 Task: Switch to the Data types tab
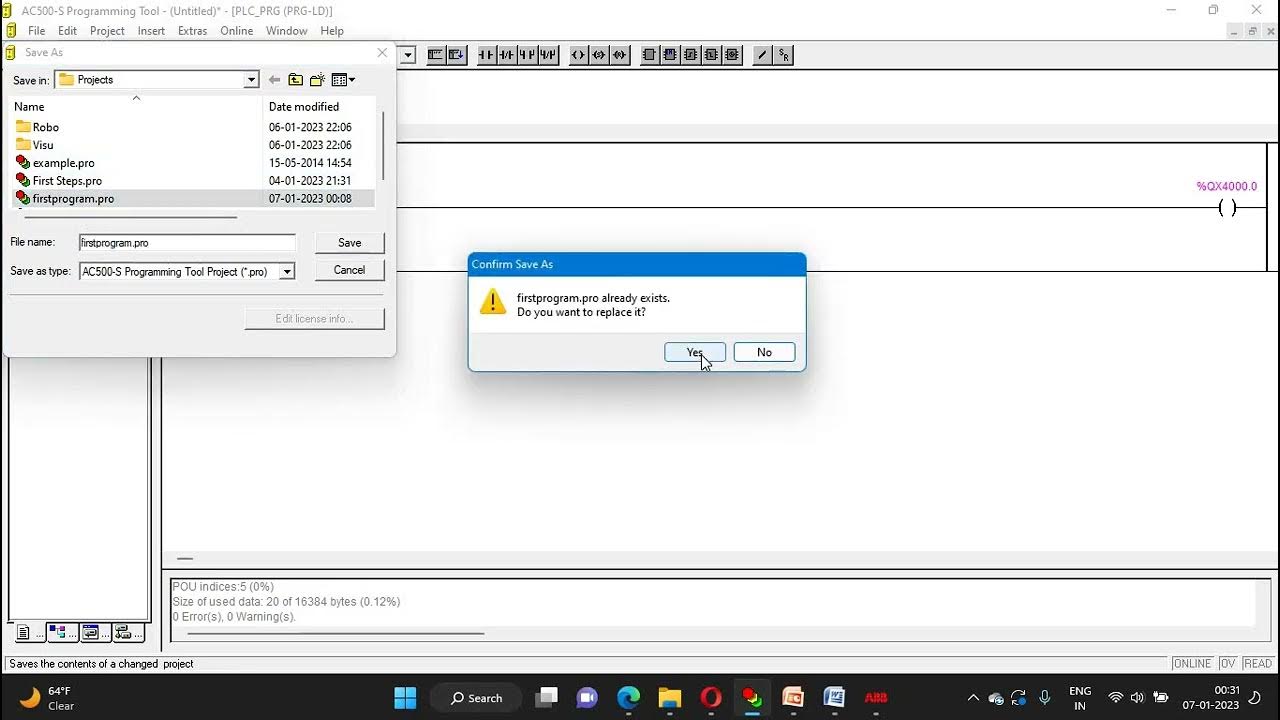click(x=62, y=633)
